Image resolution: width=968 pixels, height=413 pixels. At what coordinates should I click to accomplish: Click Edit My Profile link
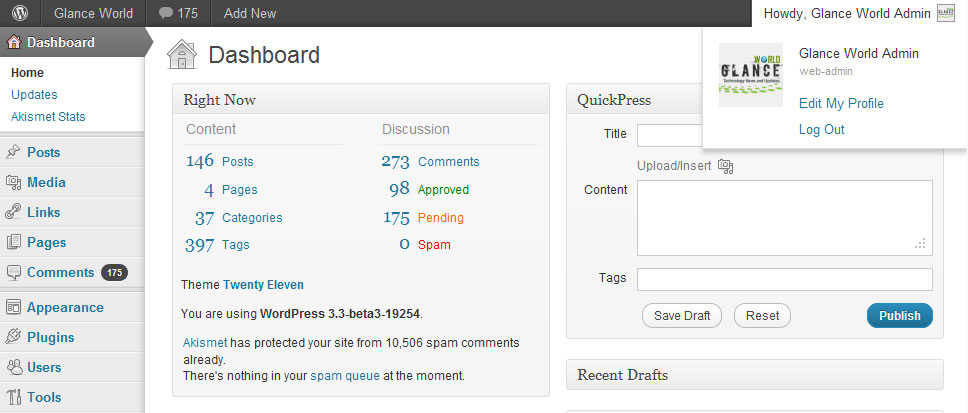pyautogui.click(x=841, y=104)
